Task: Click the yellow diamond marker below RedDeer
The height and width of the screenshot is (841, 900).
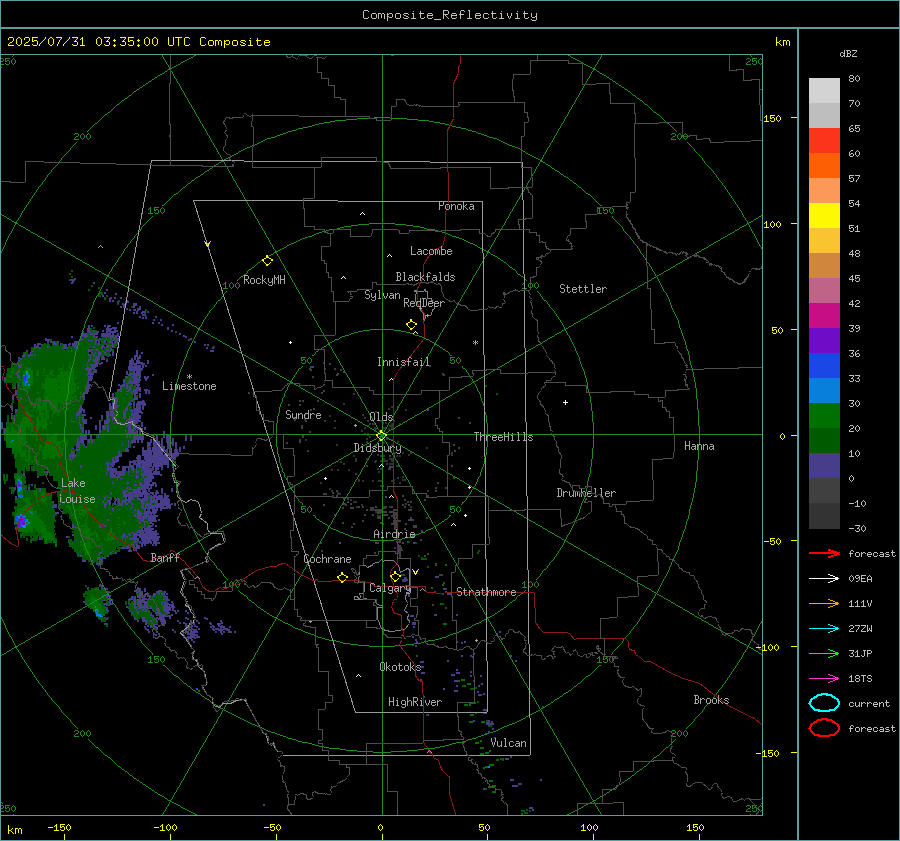Action: click(412, 325)
